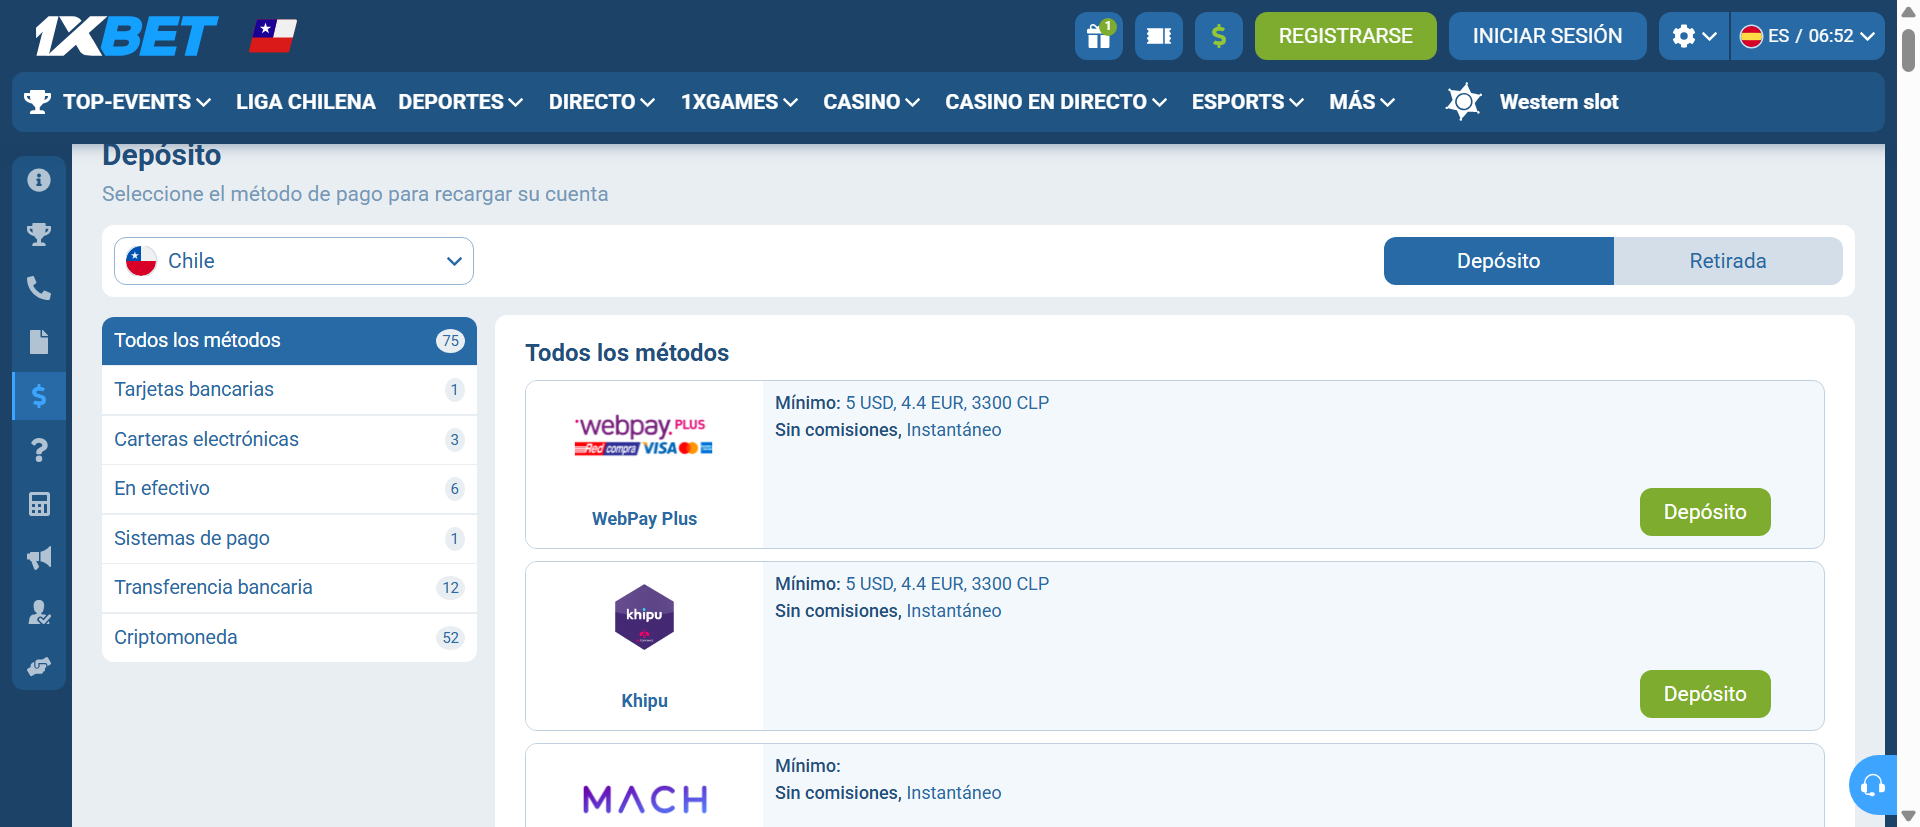Screen dimensions: 1920x827
Task: Select Sistemas de pago category
Action: pos(289,538)
